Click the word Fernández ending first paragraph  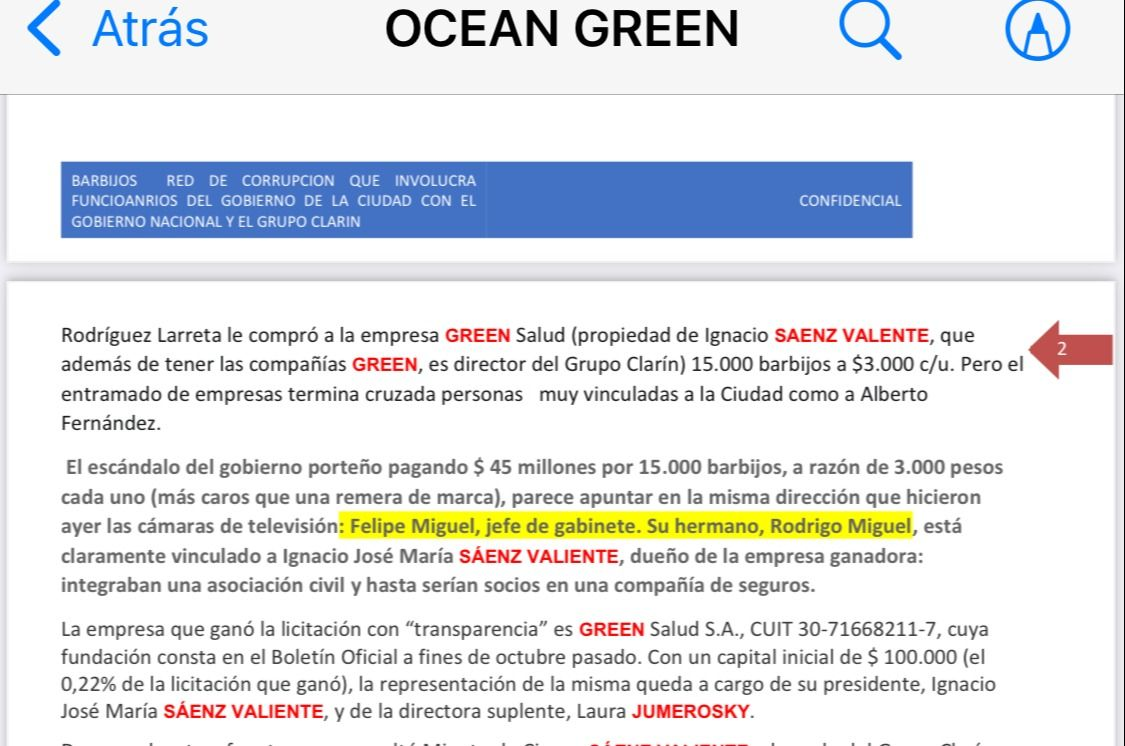[x=110, y=423]
